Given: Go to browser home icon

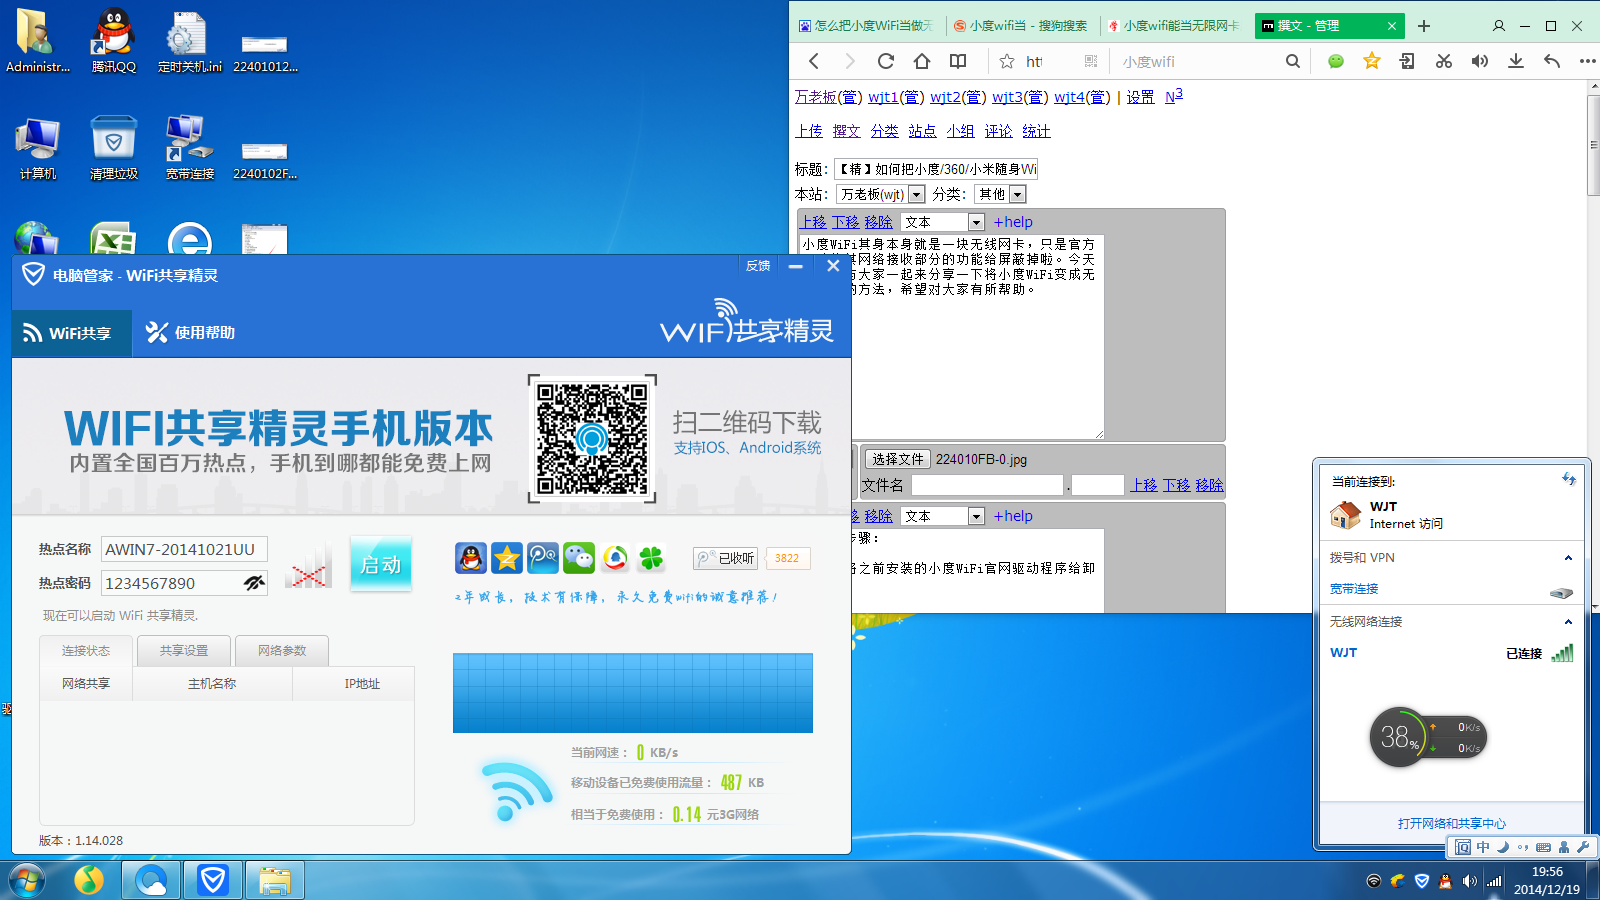Looking at the screenshot, I should (922, 61).
